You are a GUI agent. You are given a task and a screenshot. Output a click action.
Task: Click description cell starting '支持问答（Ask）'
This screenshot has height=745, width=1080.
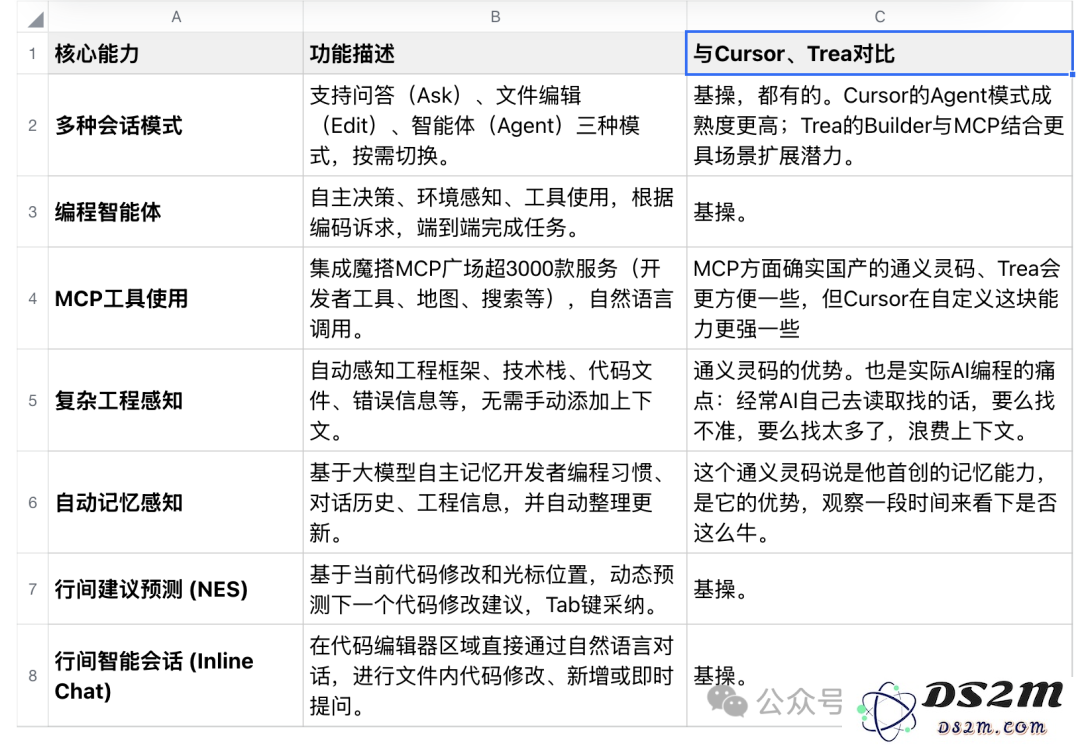[x=495, y=125]
